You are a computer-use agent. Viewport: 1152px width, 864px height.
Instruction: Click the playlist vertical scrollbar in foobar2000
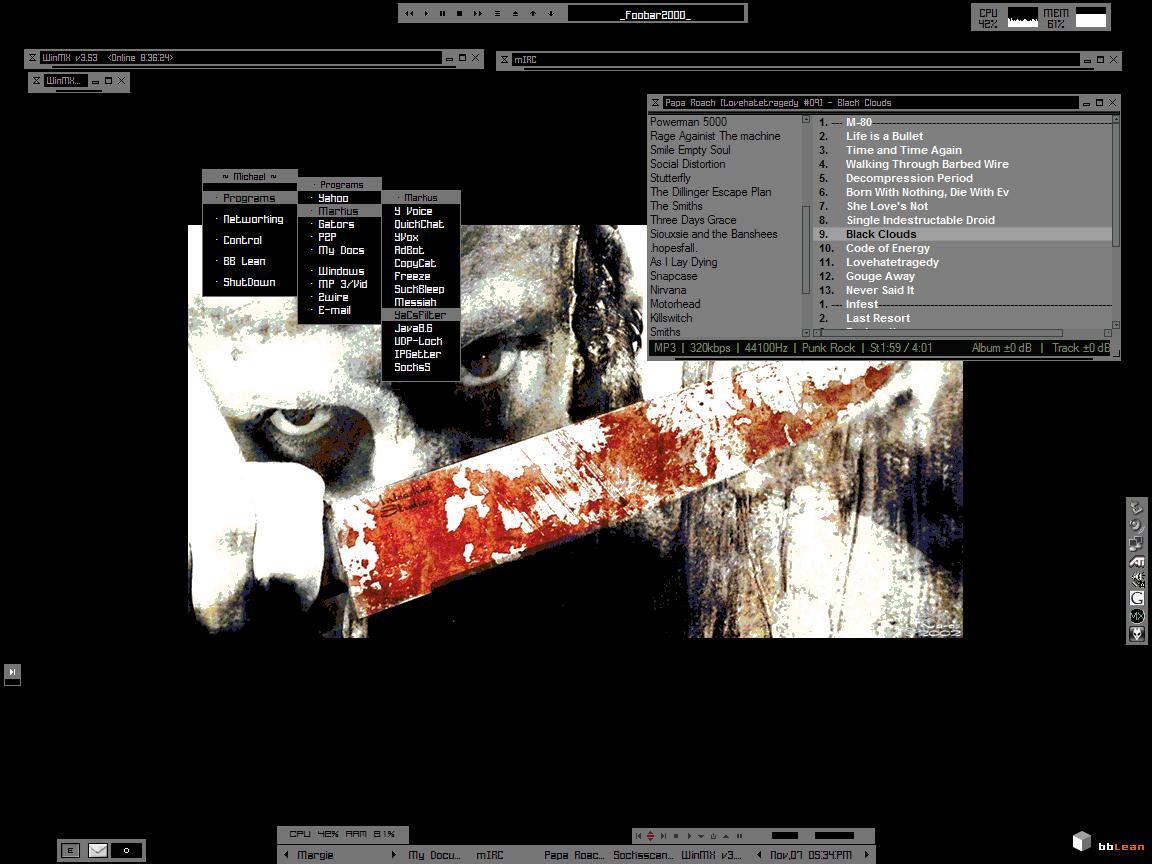coord(1116,220)
